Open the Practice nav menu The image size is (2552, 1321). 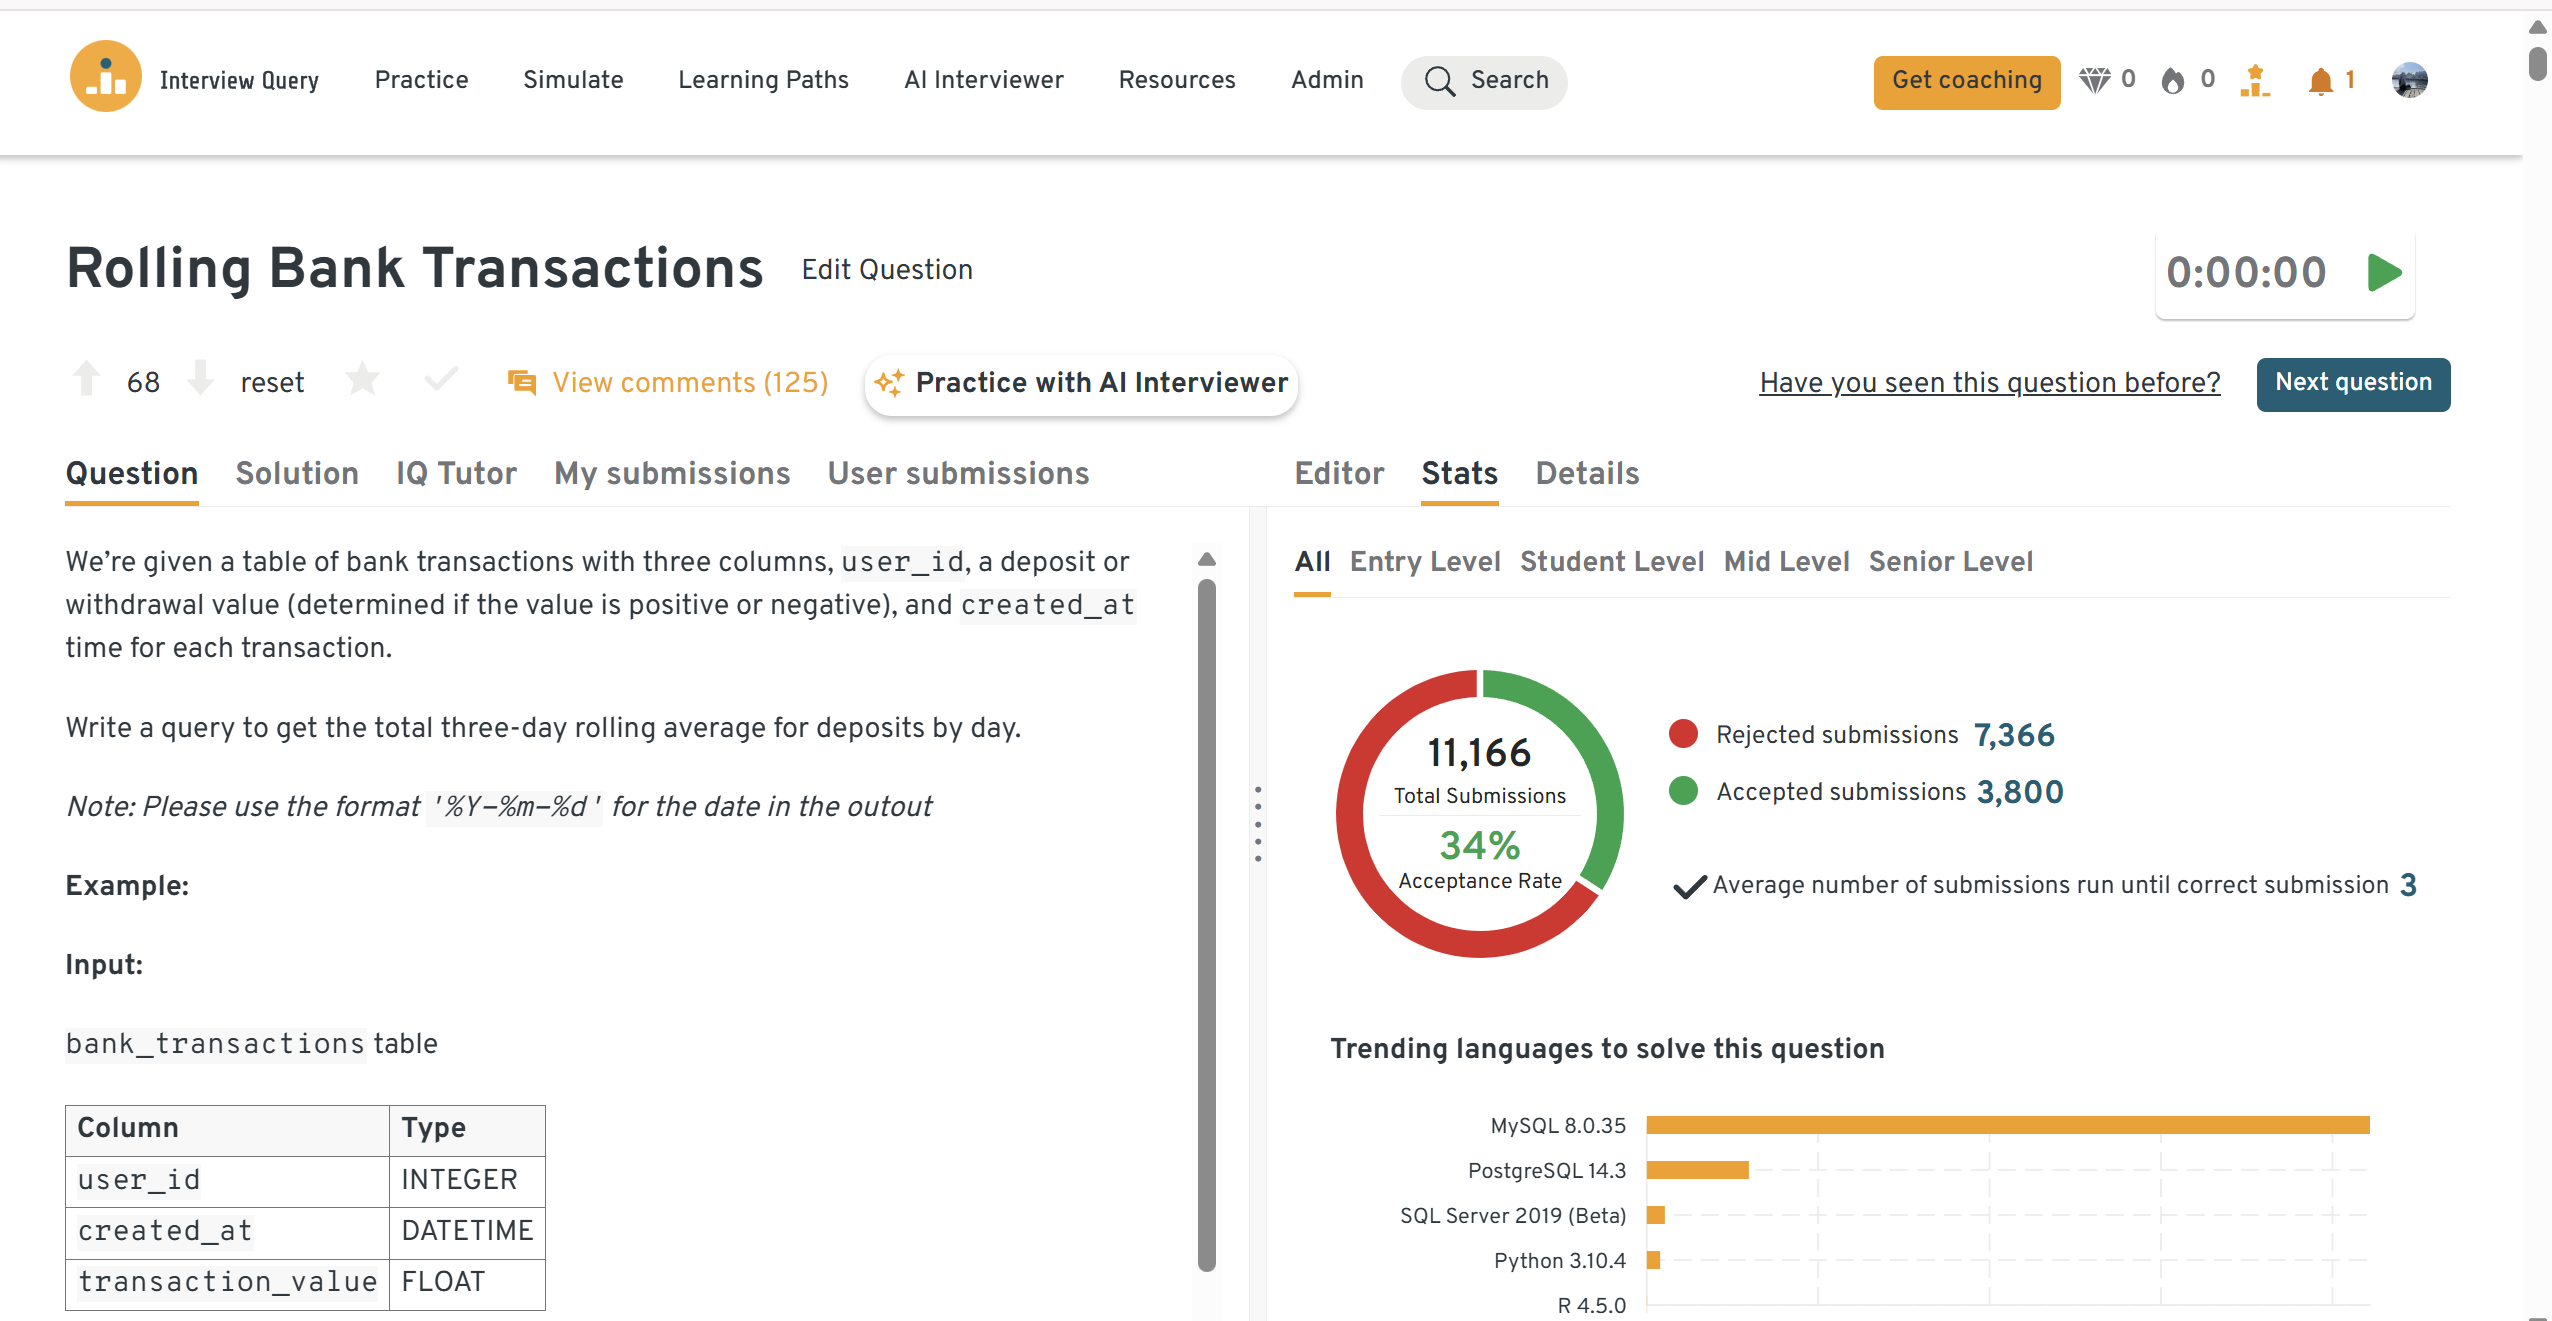tap(421, 80)
